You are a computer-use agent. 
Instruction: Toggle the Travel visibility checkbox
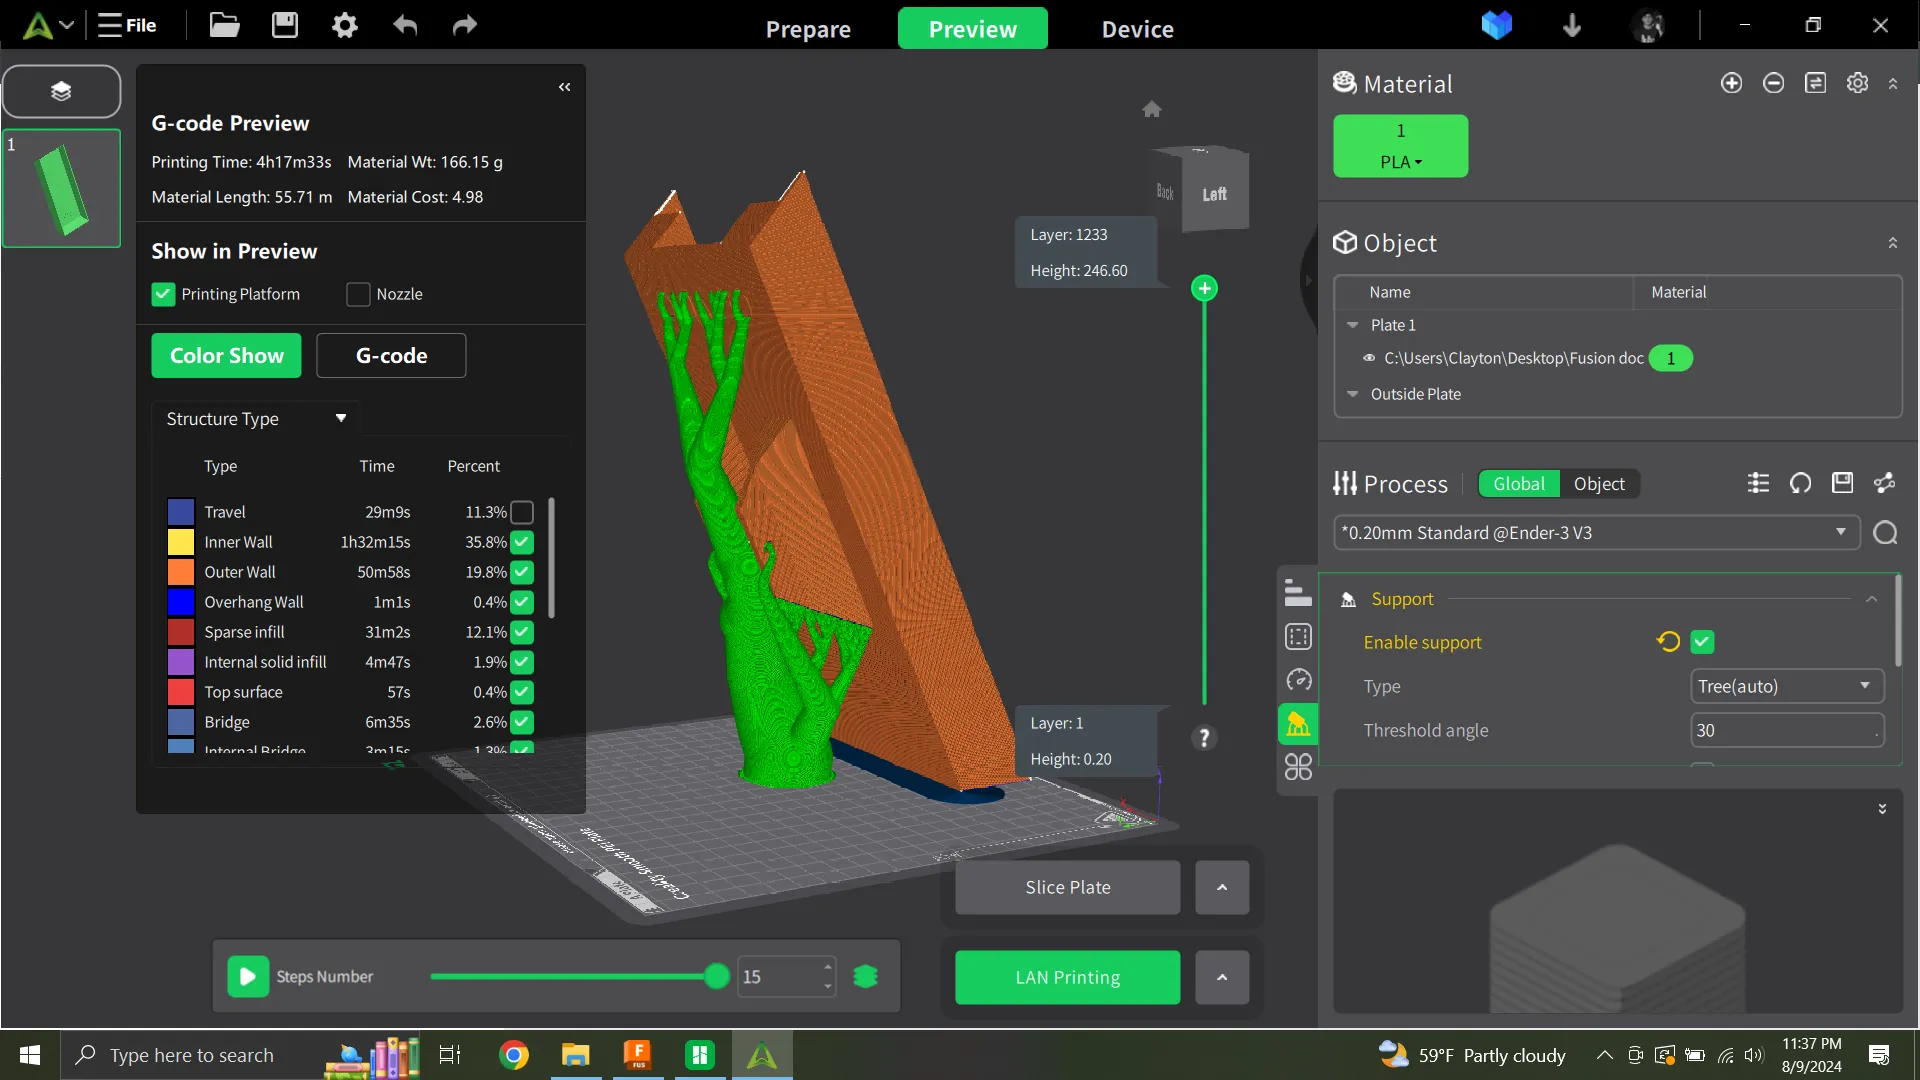(x=522, y=512)
